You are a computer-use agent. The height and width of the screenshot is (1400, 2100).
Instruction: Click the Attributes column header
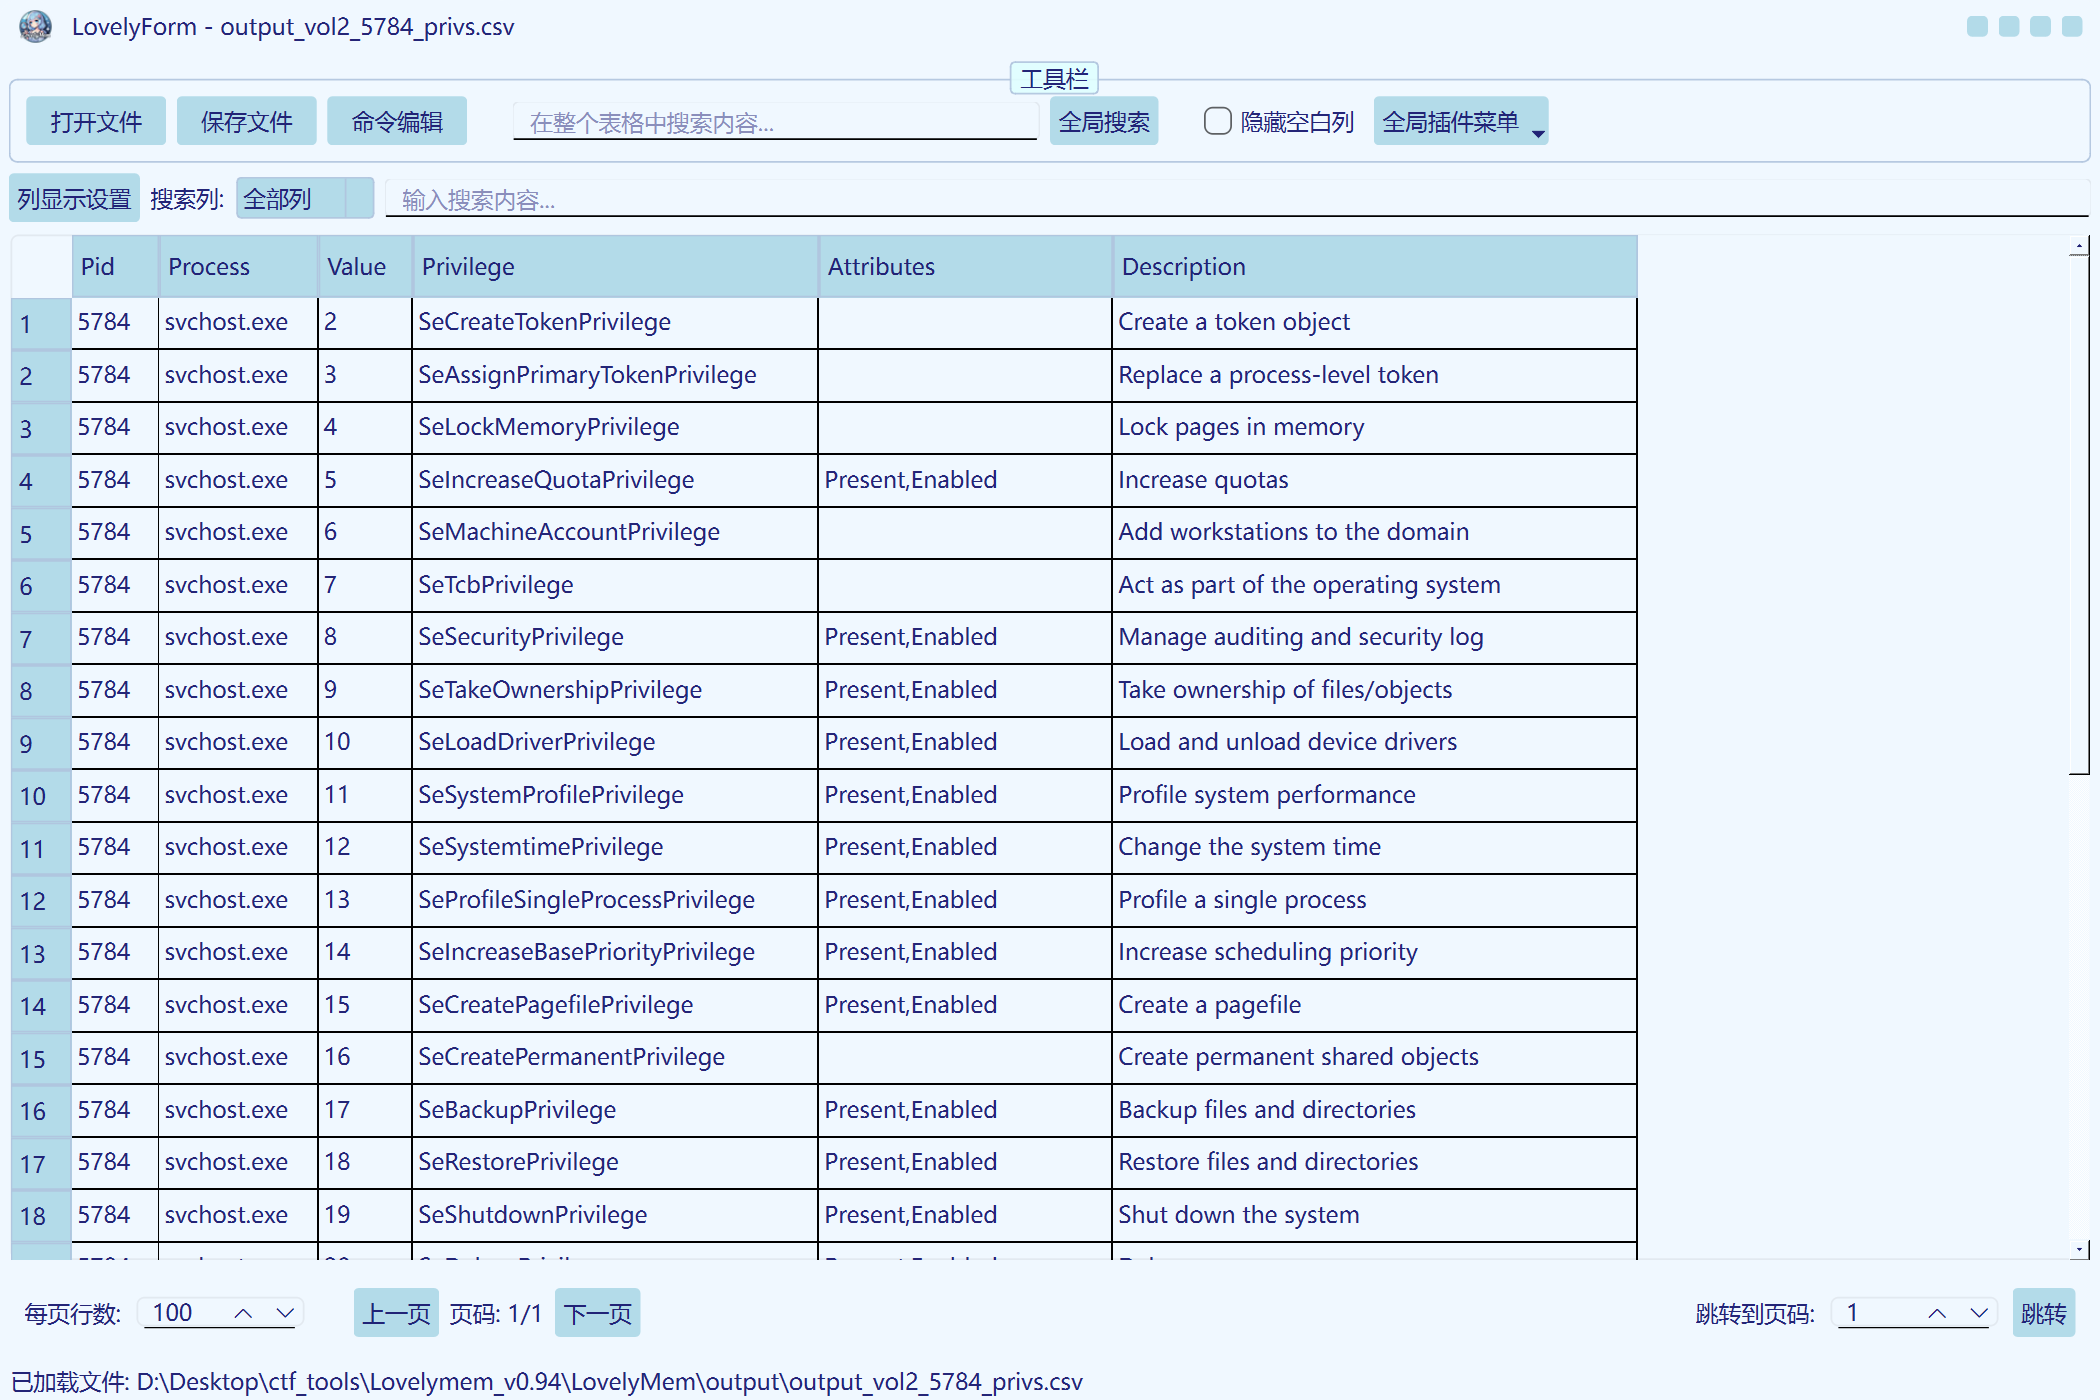pos(964,267)
